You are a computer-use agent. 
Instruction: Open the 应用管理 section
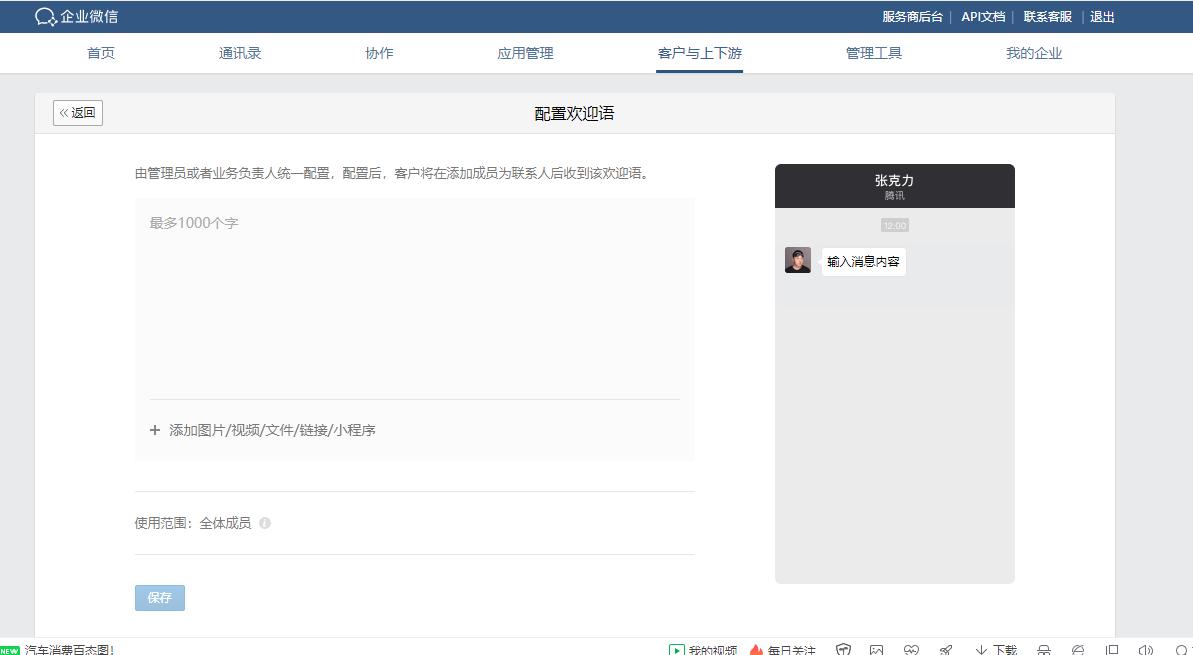coord(524,53)
